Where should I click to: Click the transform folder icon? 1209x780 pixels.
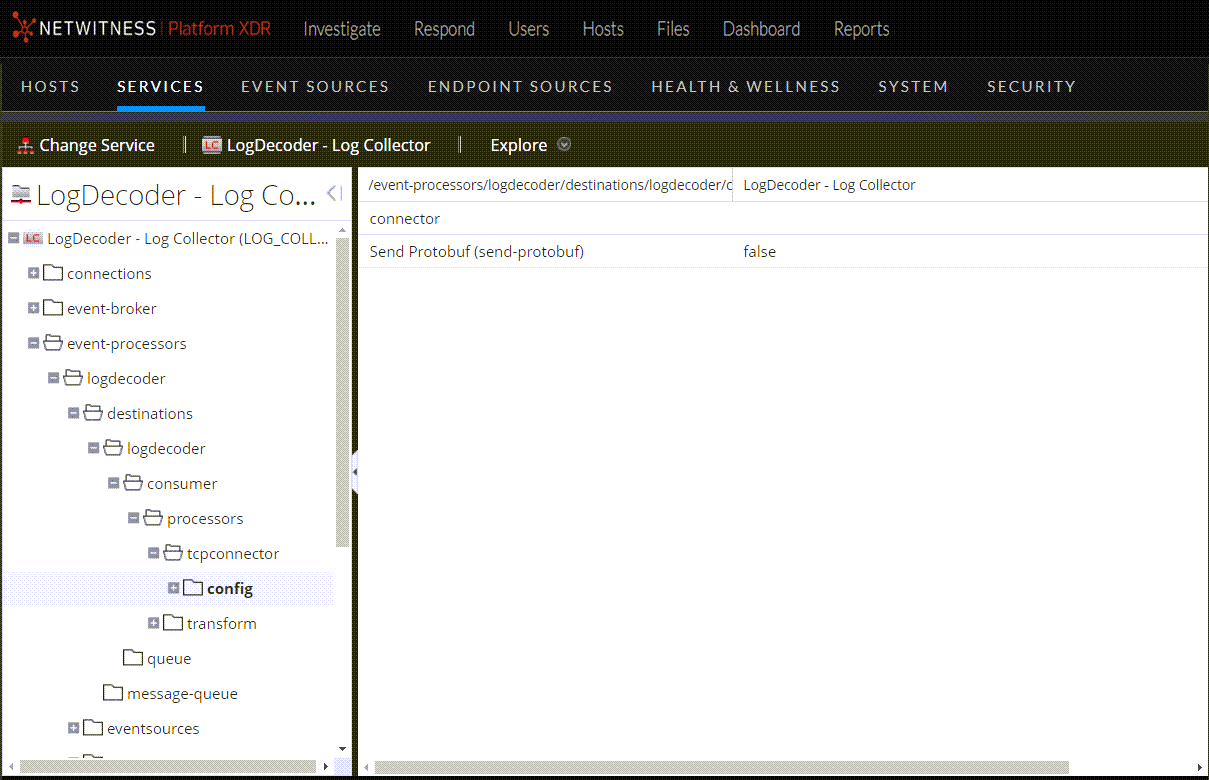click(173, 623)
